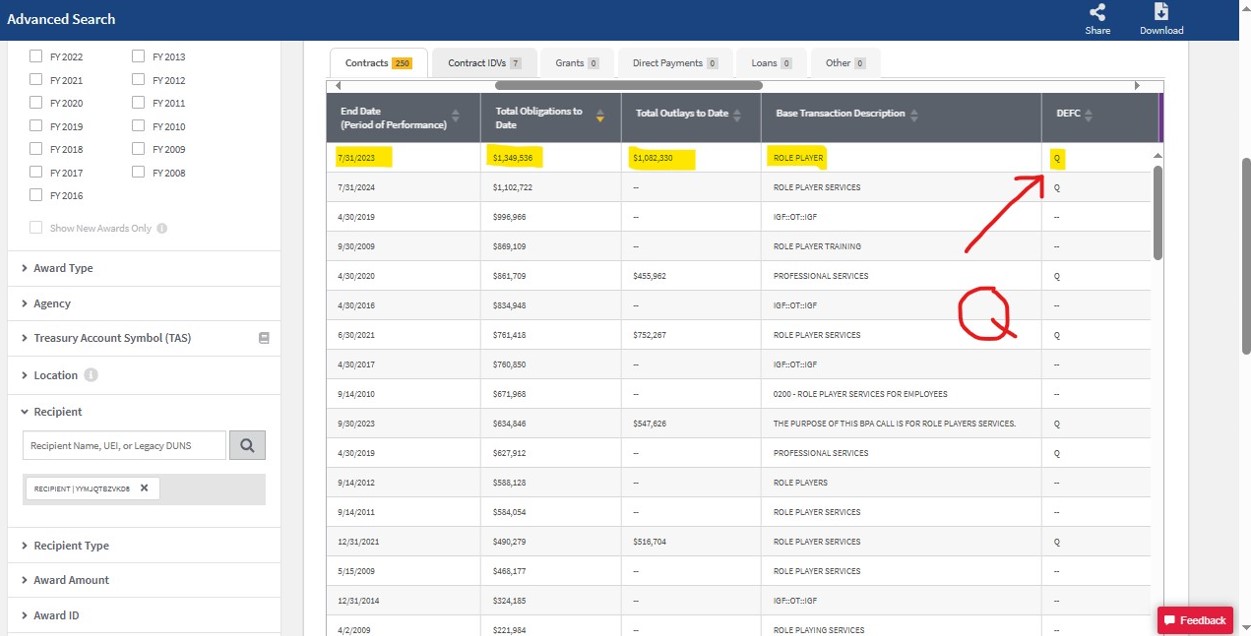The height and width of the screenshot is (636, 1251).
Task: Click the $996,966 obligations cell
Action: coord(551,217)
